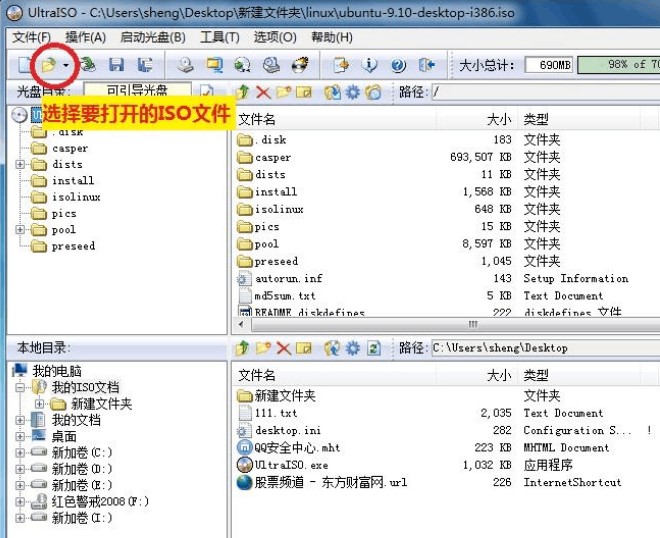
Task: Click New Folder icon in local directory toolbar
Action: click(263, 348)
